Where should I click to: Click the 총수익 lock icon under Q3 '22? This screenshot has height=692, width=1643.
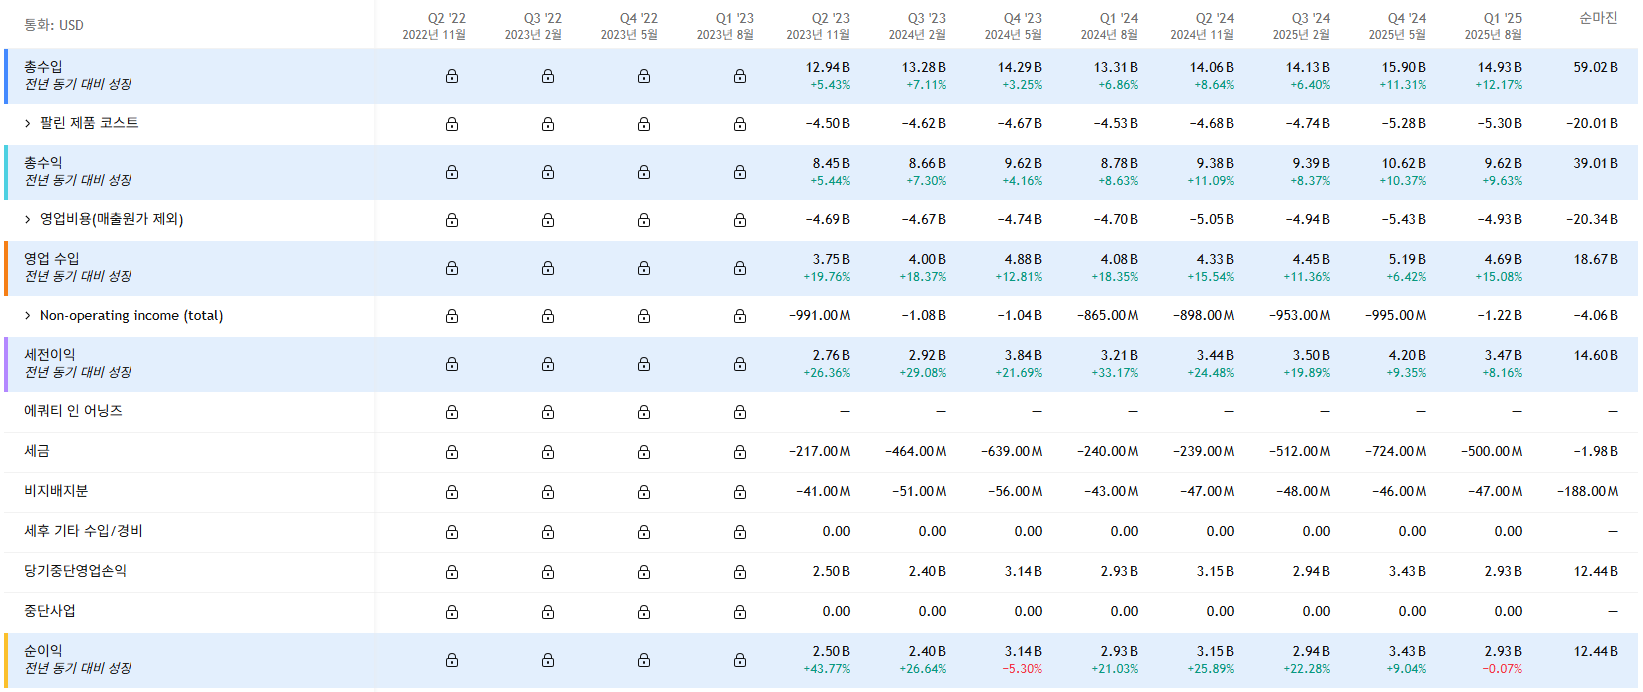pyautogui.click(x=548, y=172)
